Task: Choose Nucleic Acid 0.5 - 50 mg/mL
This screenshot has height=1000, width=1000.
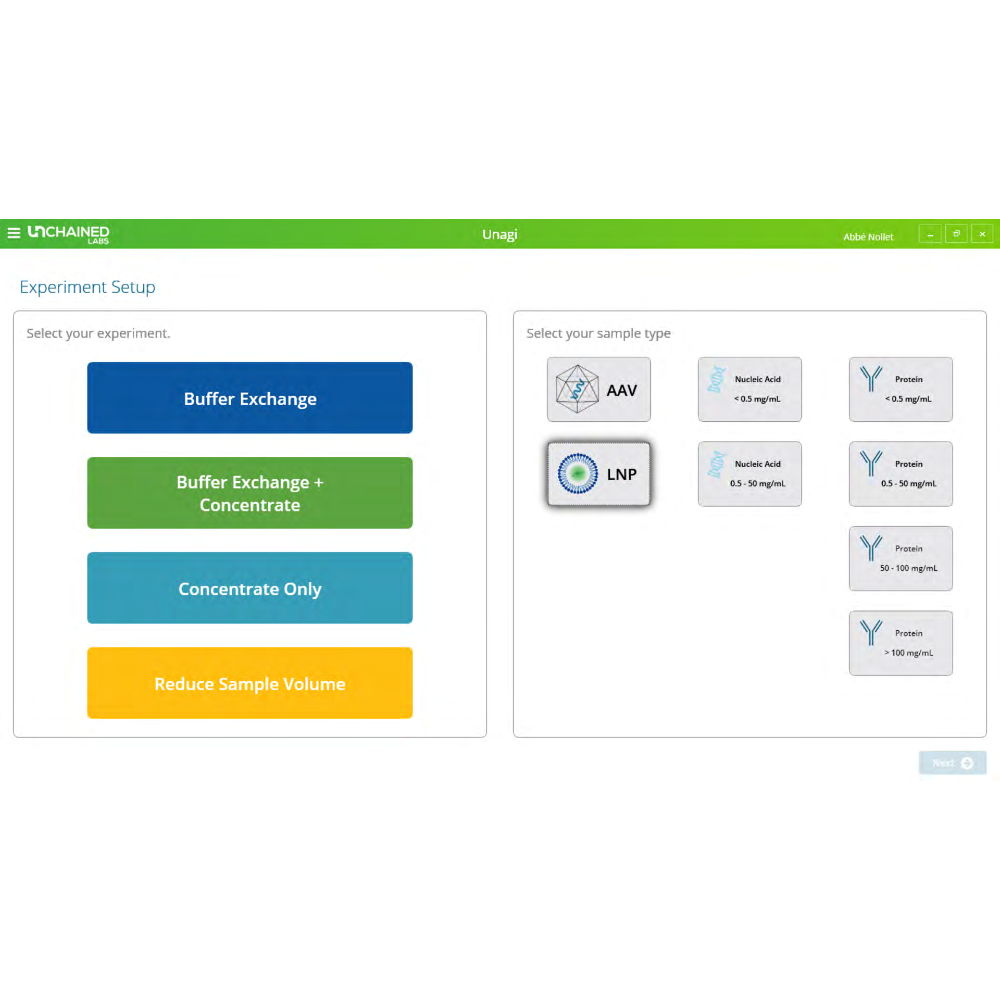Action: (x=750, y=474)
